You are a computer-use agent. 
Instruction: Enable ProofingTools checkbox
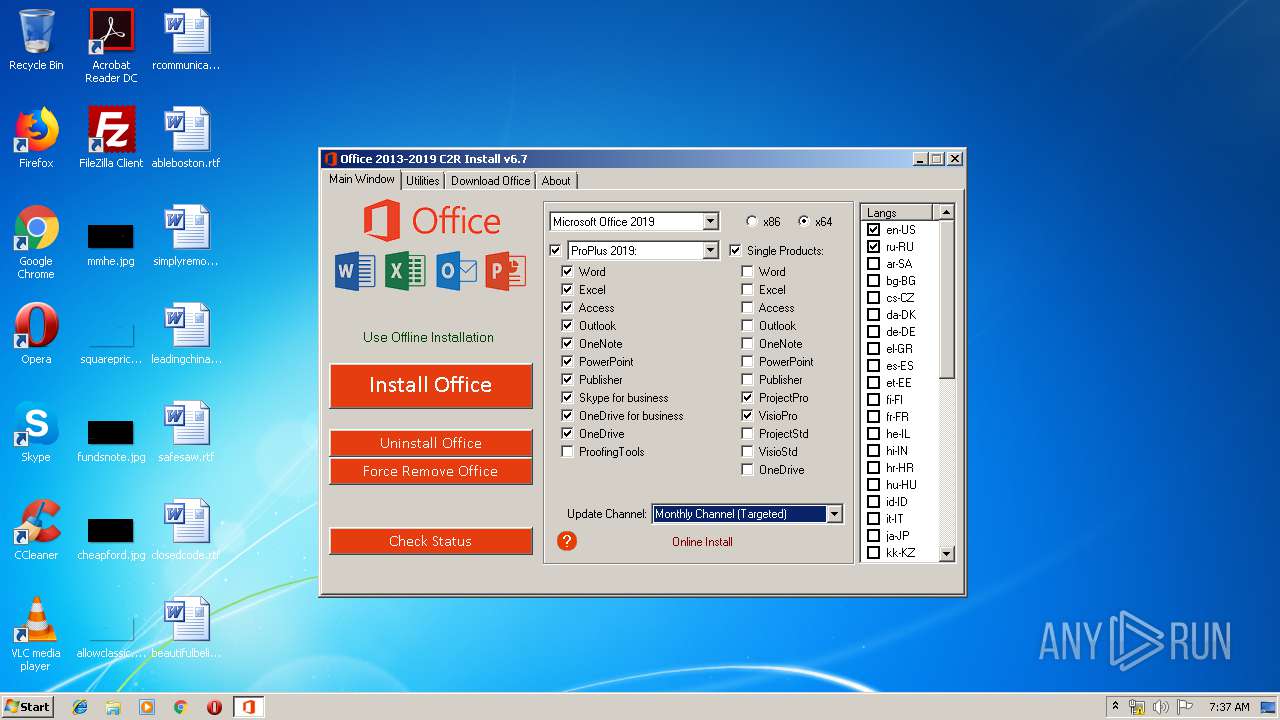567,451
